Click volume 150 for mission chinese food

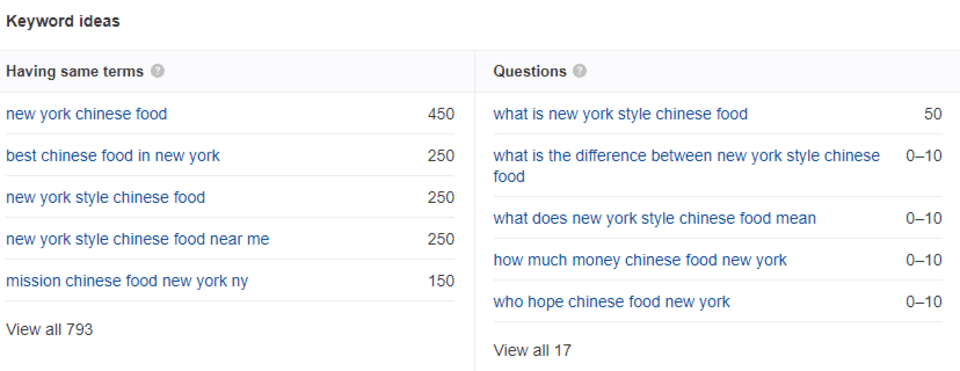click(441, 281)
